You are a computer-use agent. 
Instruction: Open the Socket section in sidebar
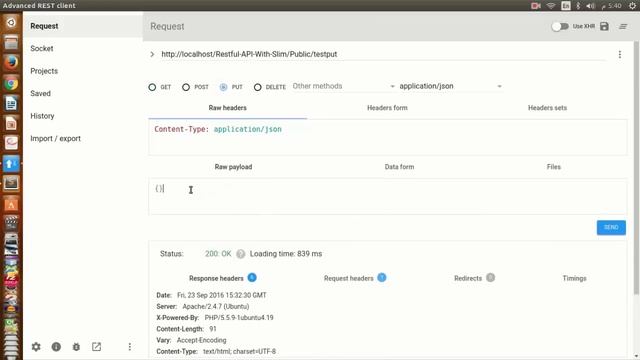click(83, 49)
